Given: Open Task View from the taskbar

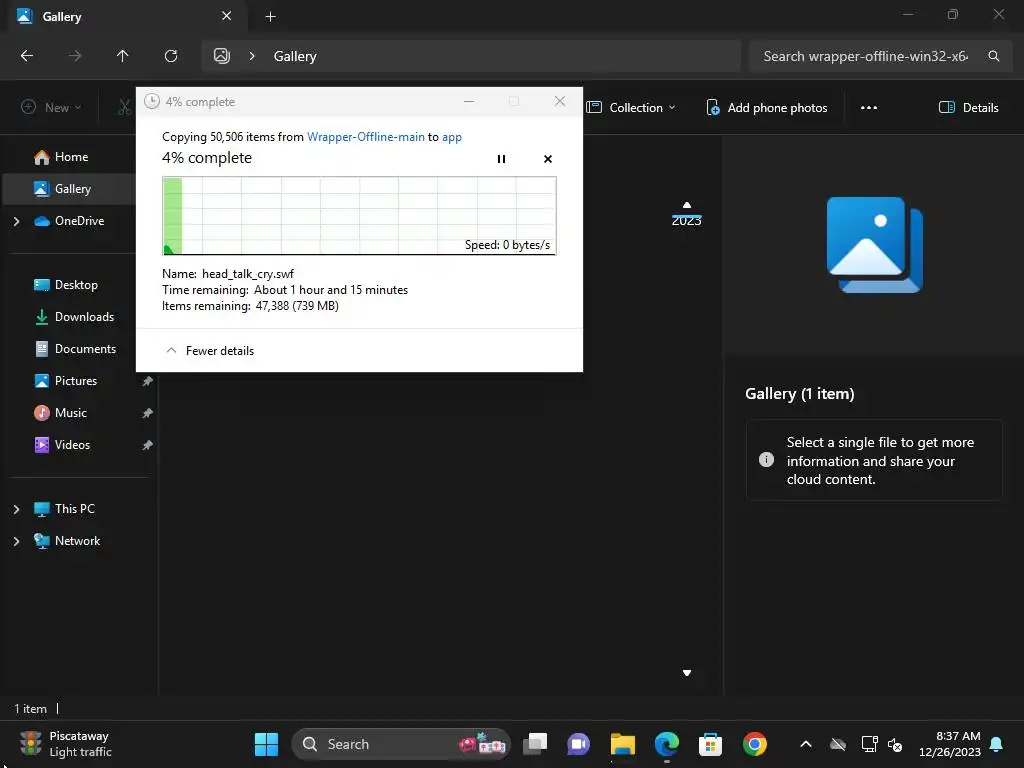Looking at the screenshot, I should (536, 744).
